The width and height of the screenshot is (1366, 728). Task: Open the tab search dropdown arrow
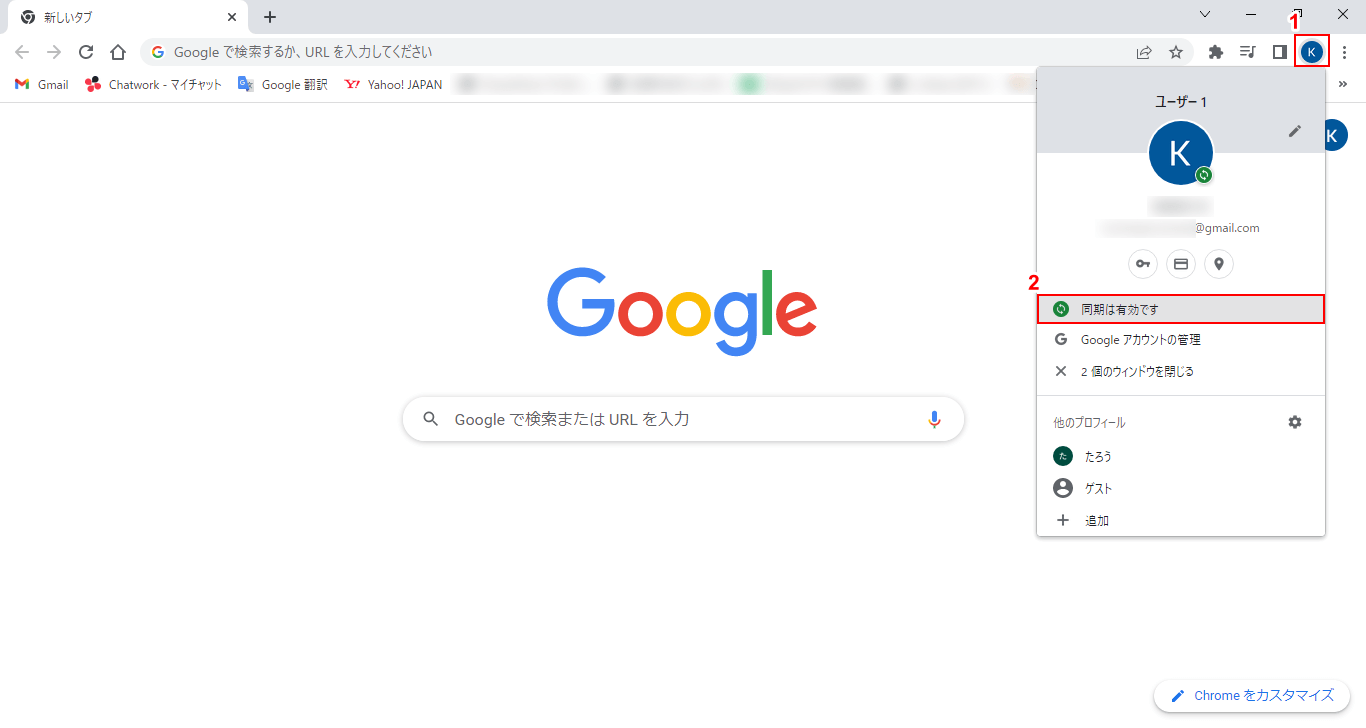pos(1205,14)
